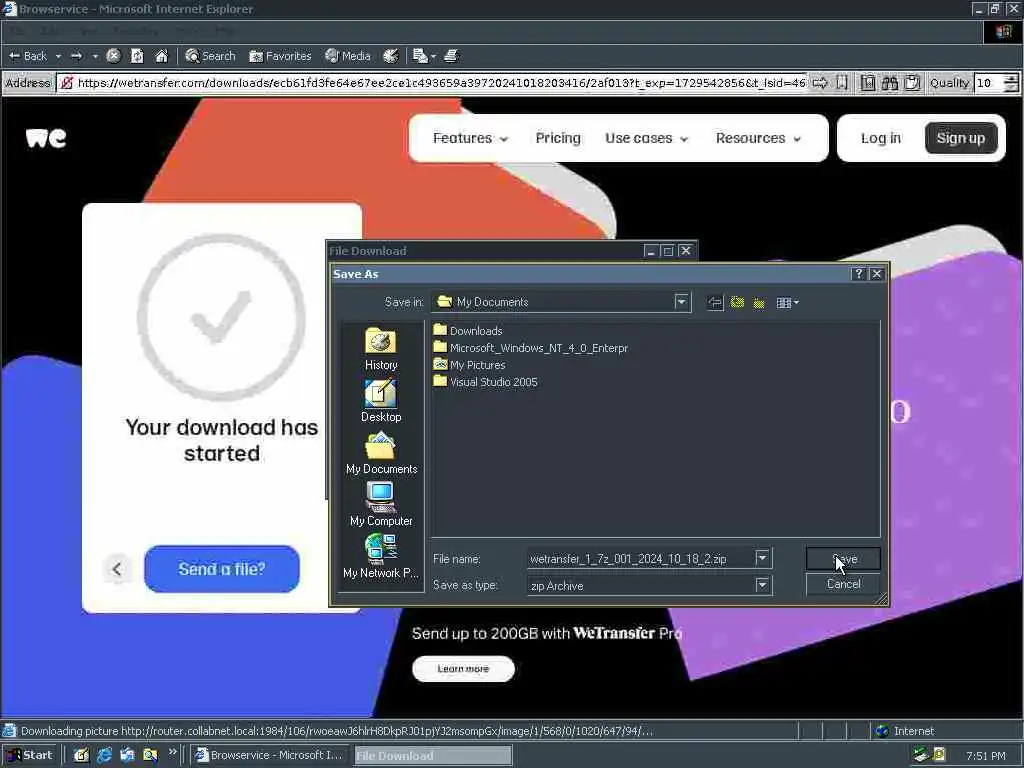Viewport: 1024px width, 768px height.
Task: Click the Save As help question button
Action: coord(859,274)
